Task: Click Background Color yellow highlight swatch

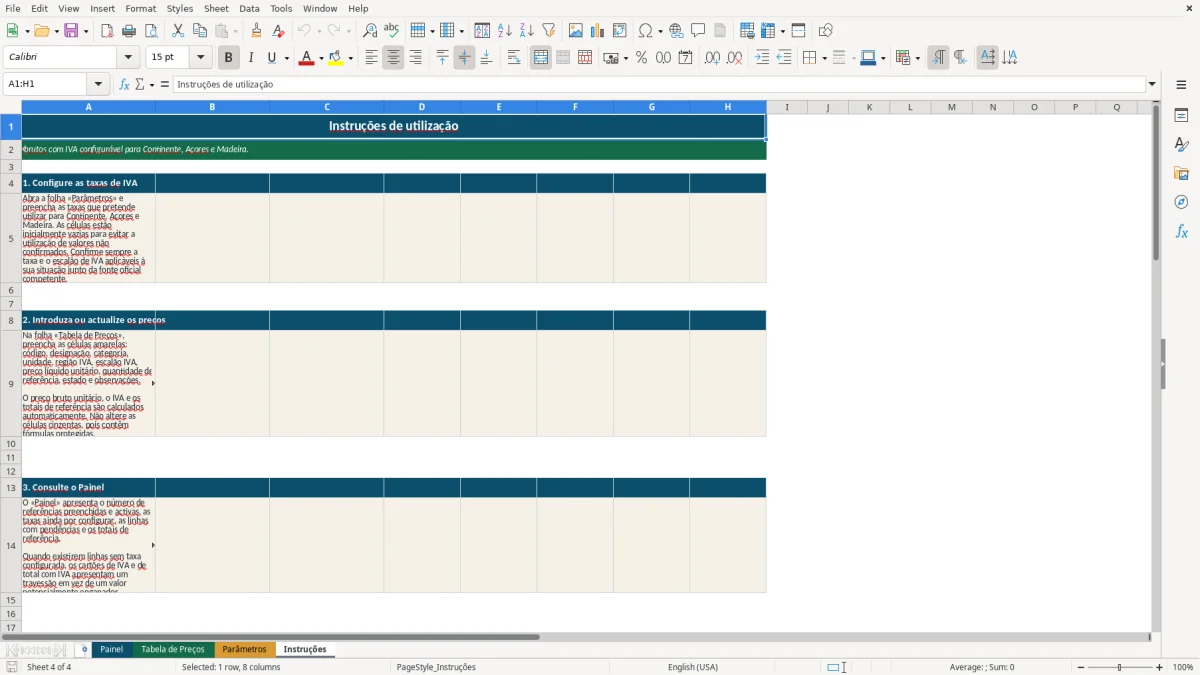Action: click(x=336, y=58)
